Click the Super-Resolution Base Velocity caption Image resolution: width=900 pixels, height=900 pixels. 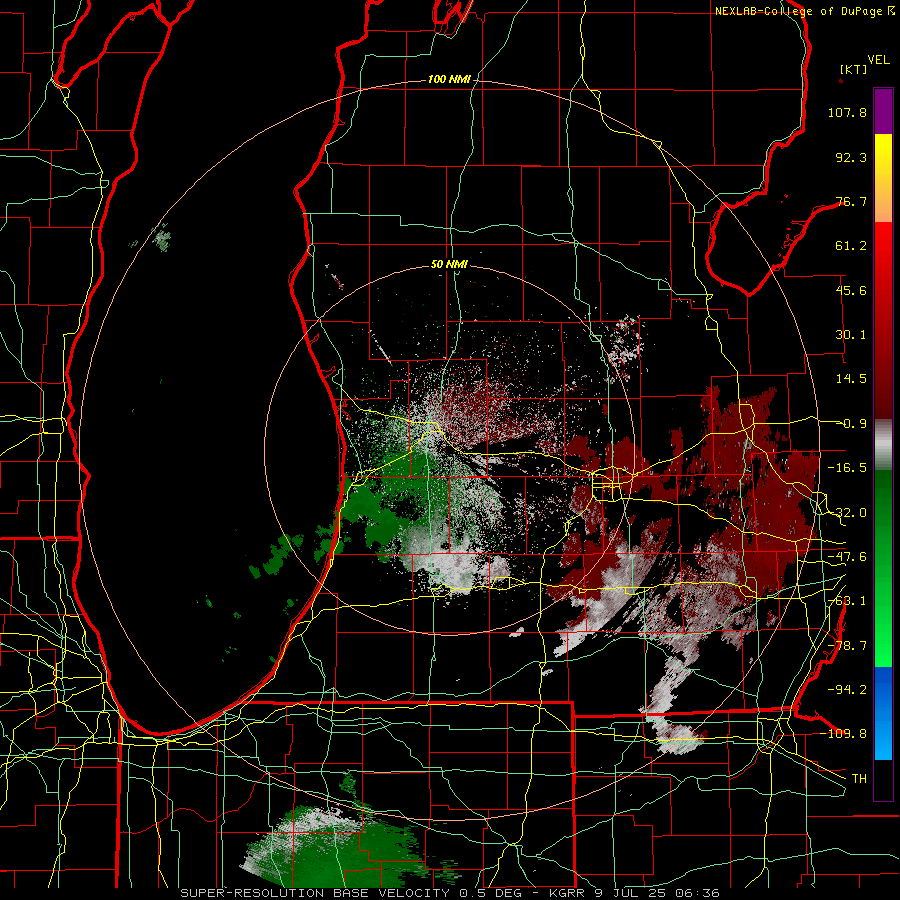449,893
